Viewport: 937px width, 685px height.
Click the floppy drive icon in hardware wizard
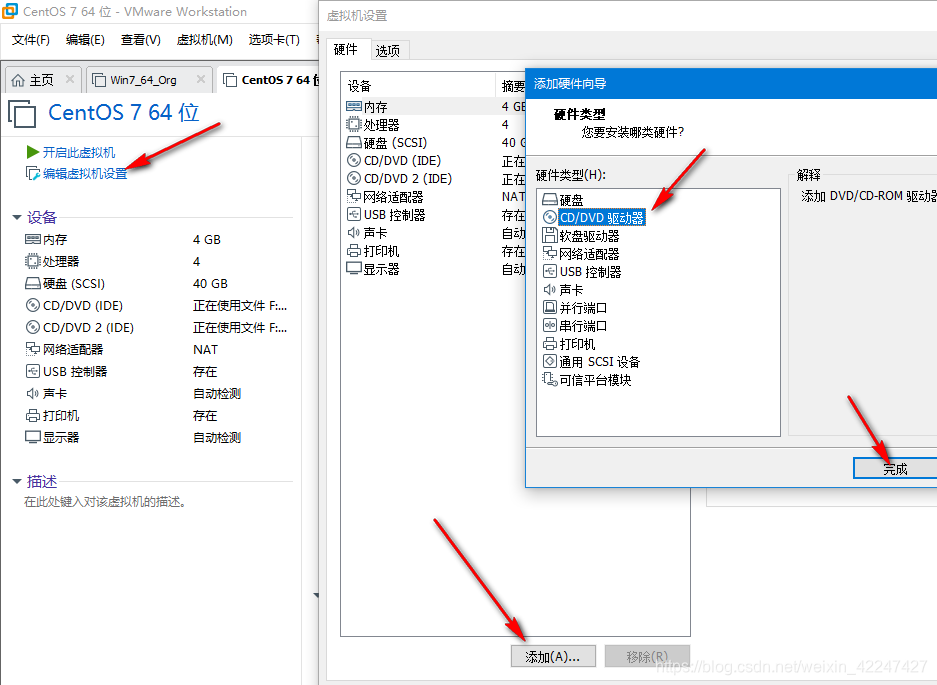coord(550,235)
